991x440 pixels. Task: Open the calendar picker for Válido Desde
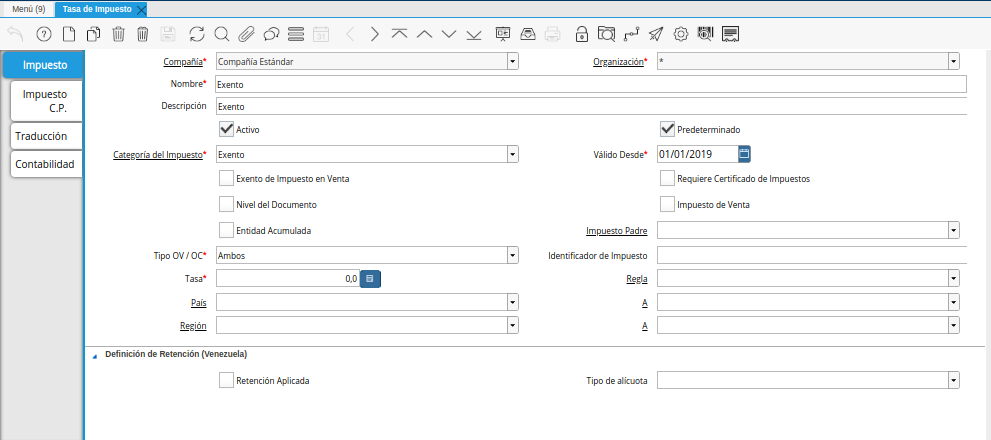tap(744, 154)
